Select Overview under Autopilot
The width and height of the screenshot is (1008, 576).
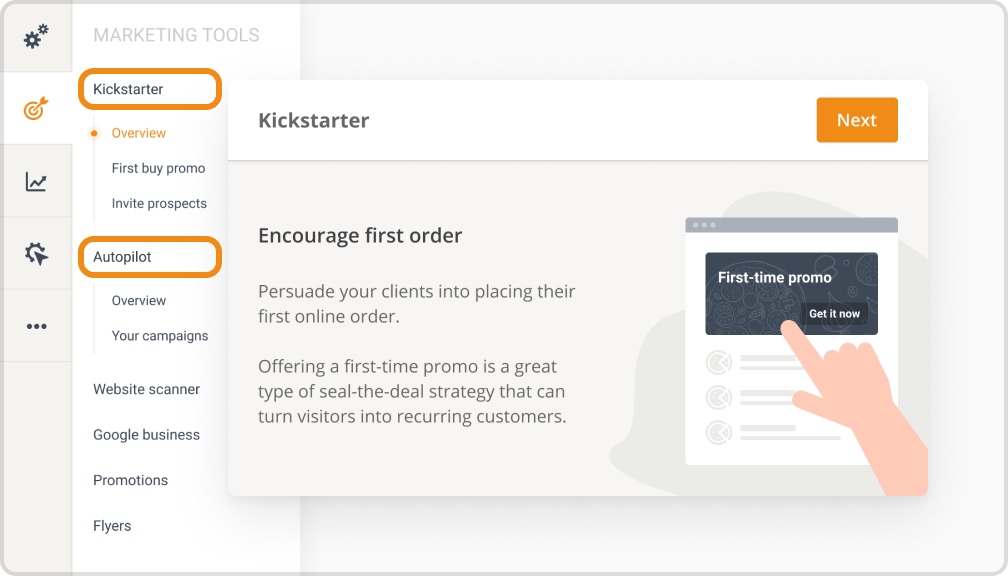click(138, 301)
